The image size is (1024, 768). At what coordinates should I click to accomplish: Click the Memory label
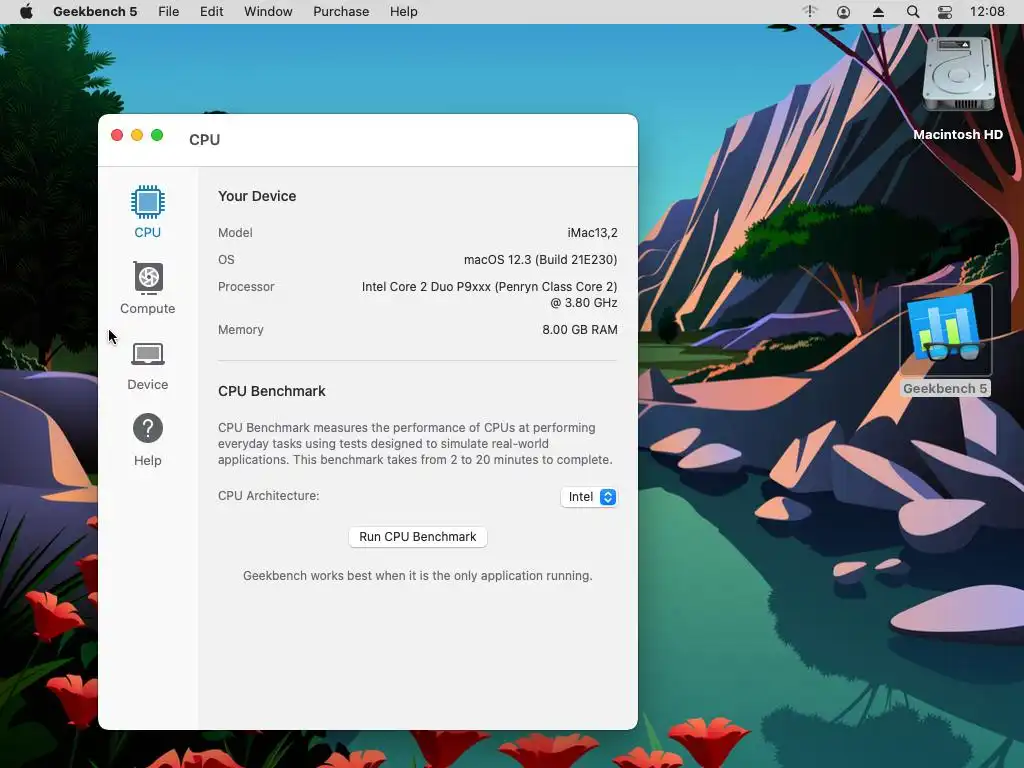click(241, 330)
